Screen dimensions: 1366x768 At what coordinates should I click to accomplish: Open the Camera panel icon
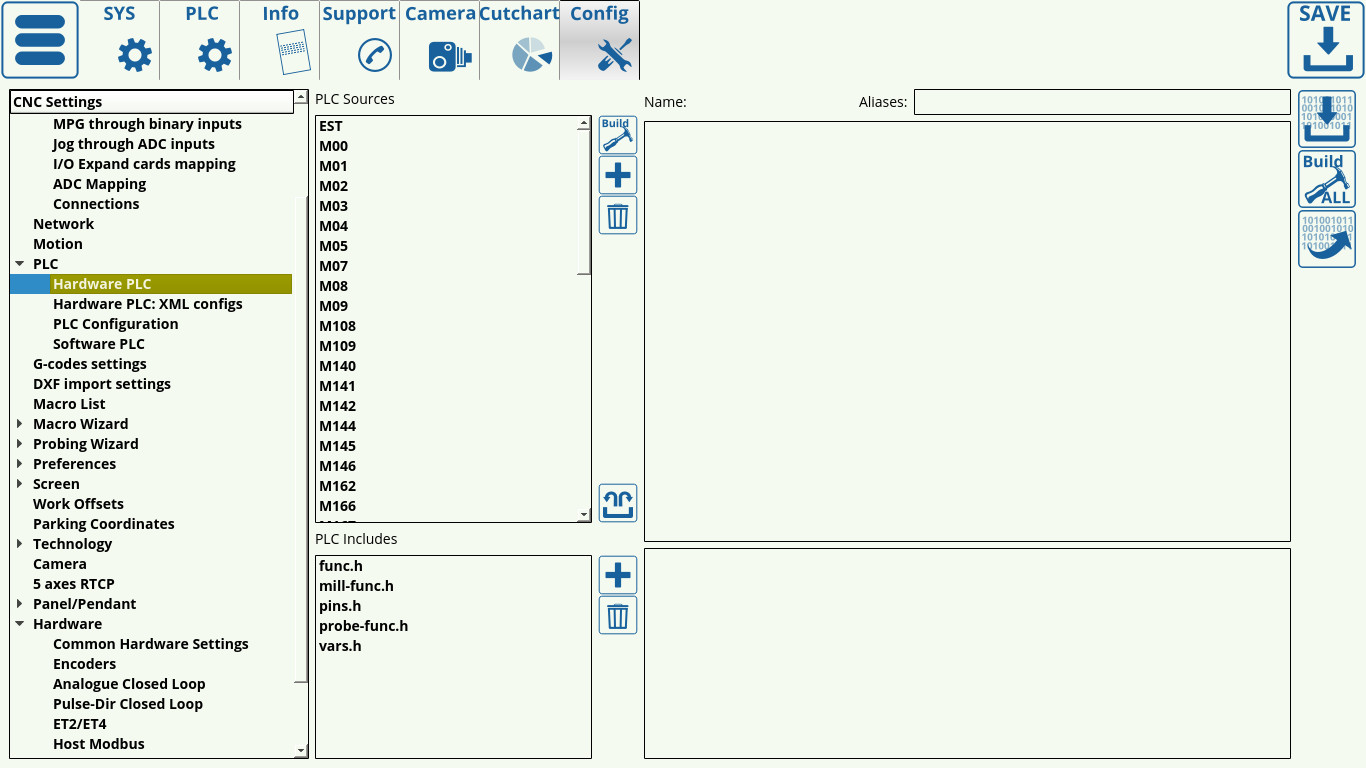point(449,55)
